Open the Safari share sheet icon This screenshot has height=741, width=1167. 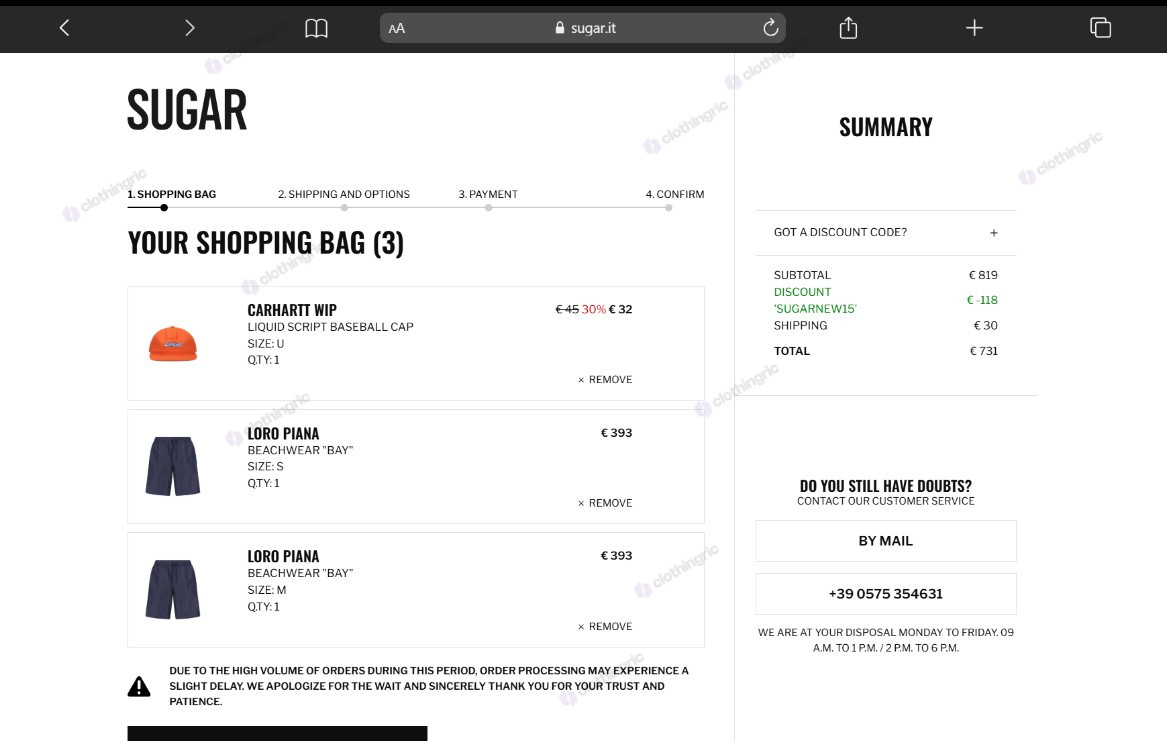pyautogui.click(x=848, y=28)
